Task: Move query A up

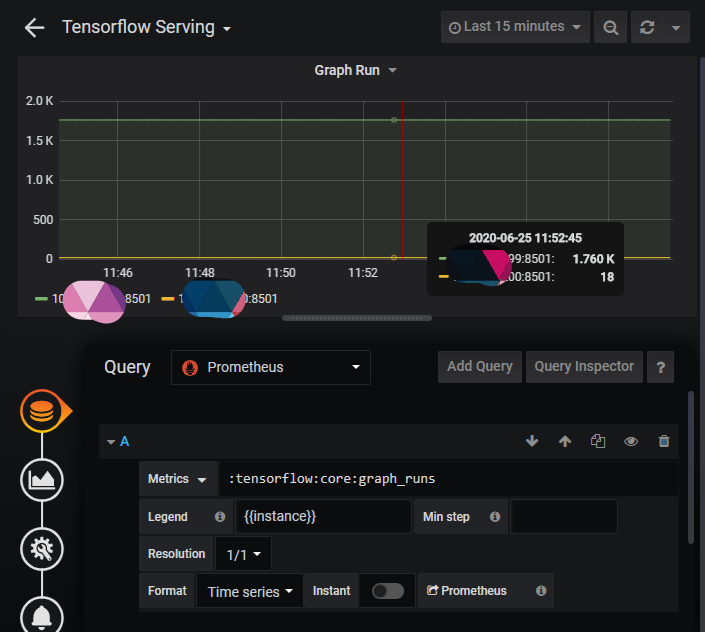Action: tap(565, 441)
